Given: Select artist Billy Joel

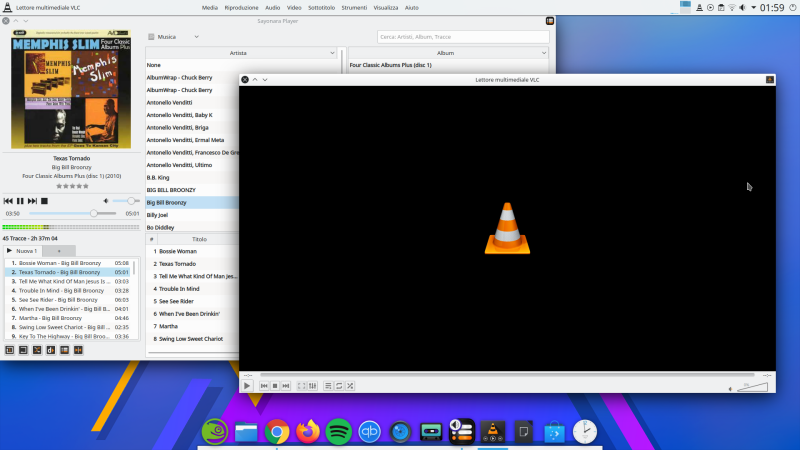Looking at the screenshot, I should (x=157, y=215).
